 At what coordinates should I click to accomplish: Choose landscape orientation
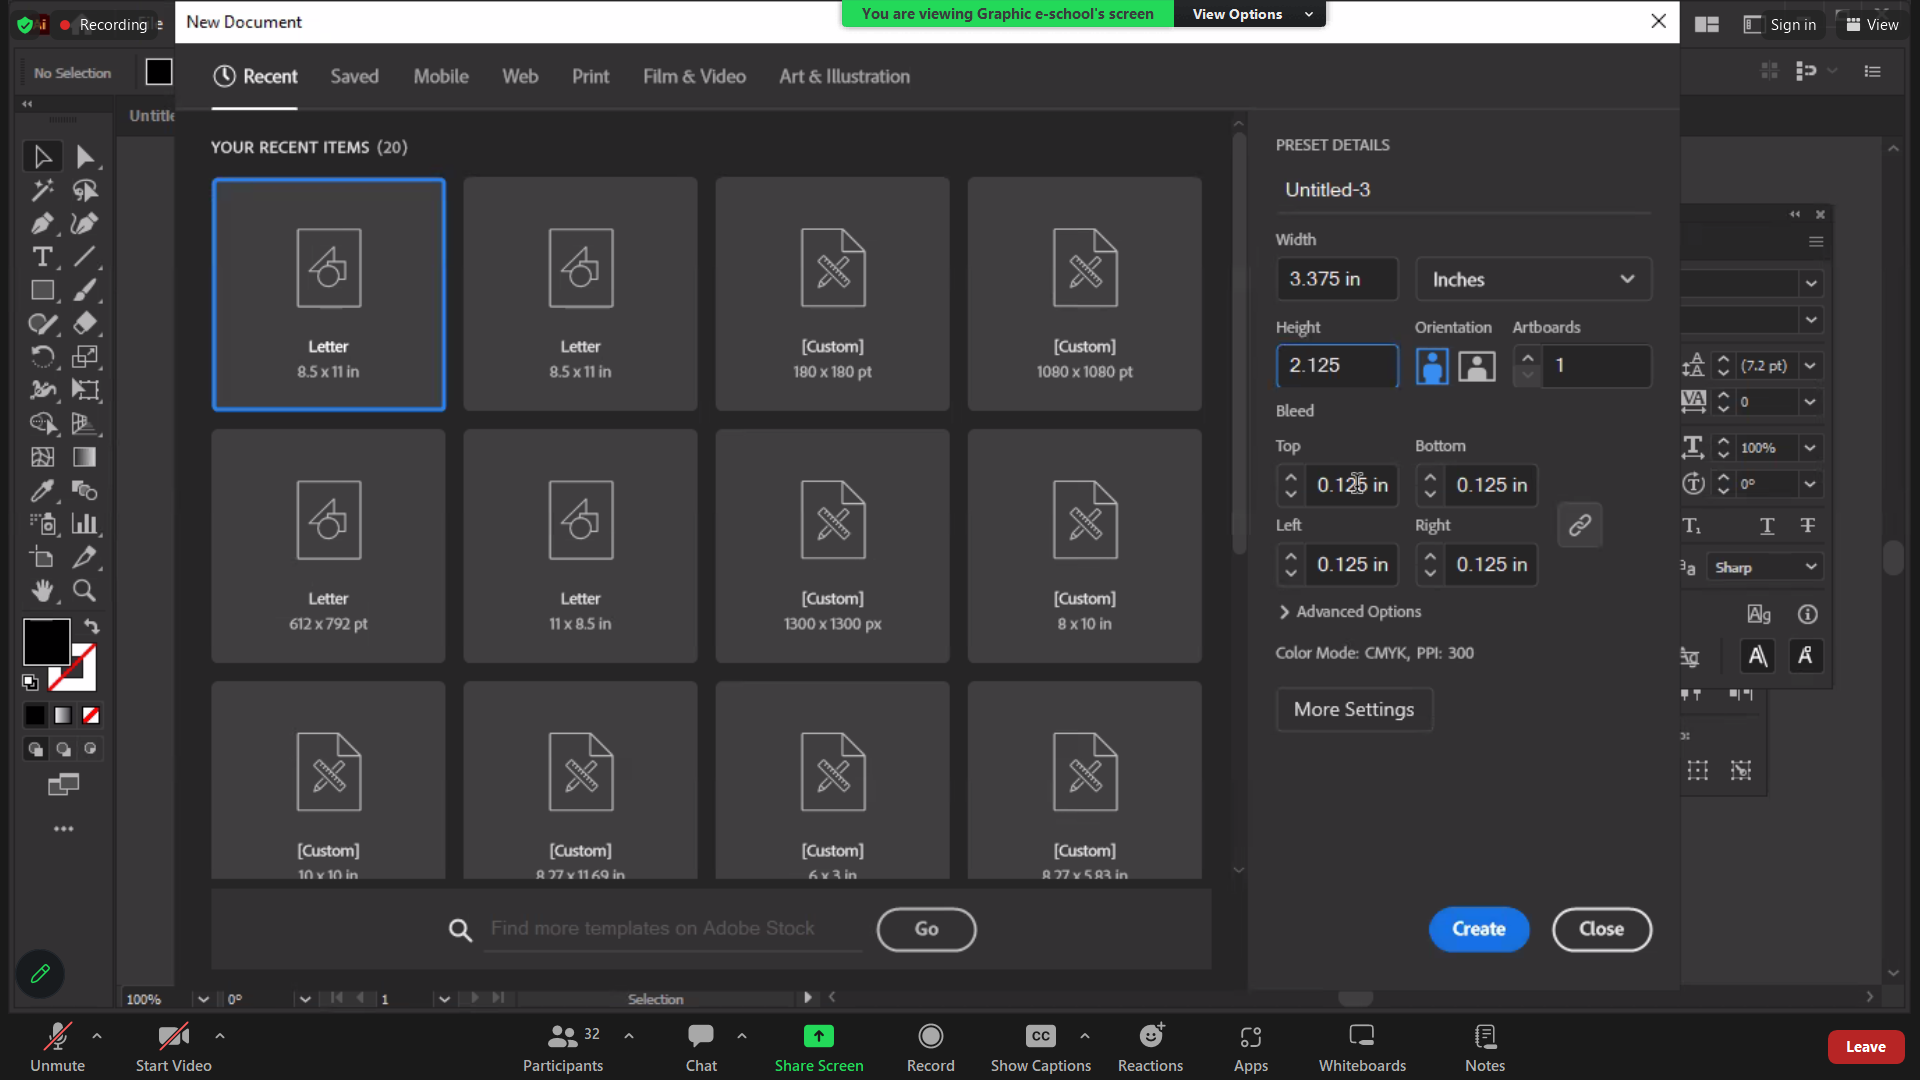[1476, 366]
